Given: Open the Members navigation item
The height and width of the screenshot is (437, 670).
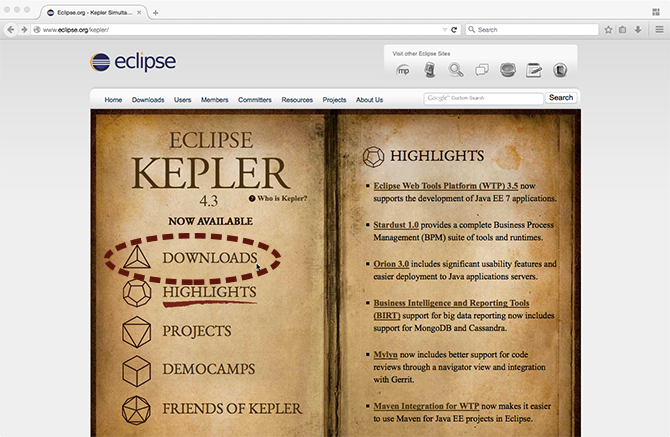Looking at the screenshot, I should (x=215, y=100).
